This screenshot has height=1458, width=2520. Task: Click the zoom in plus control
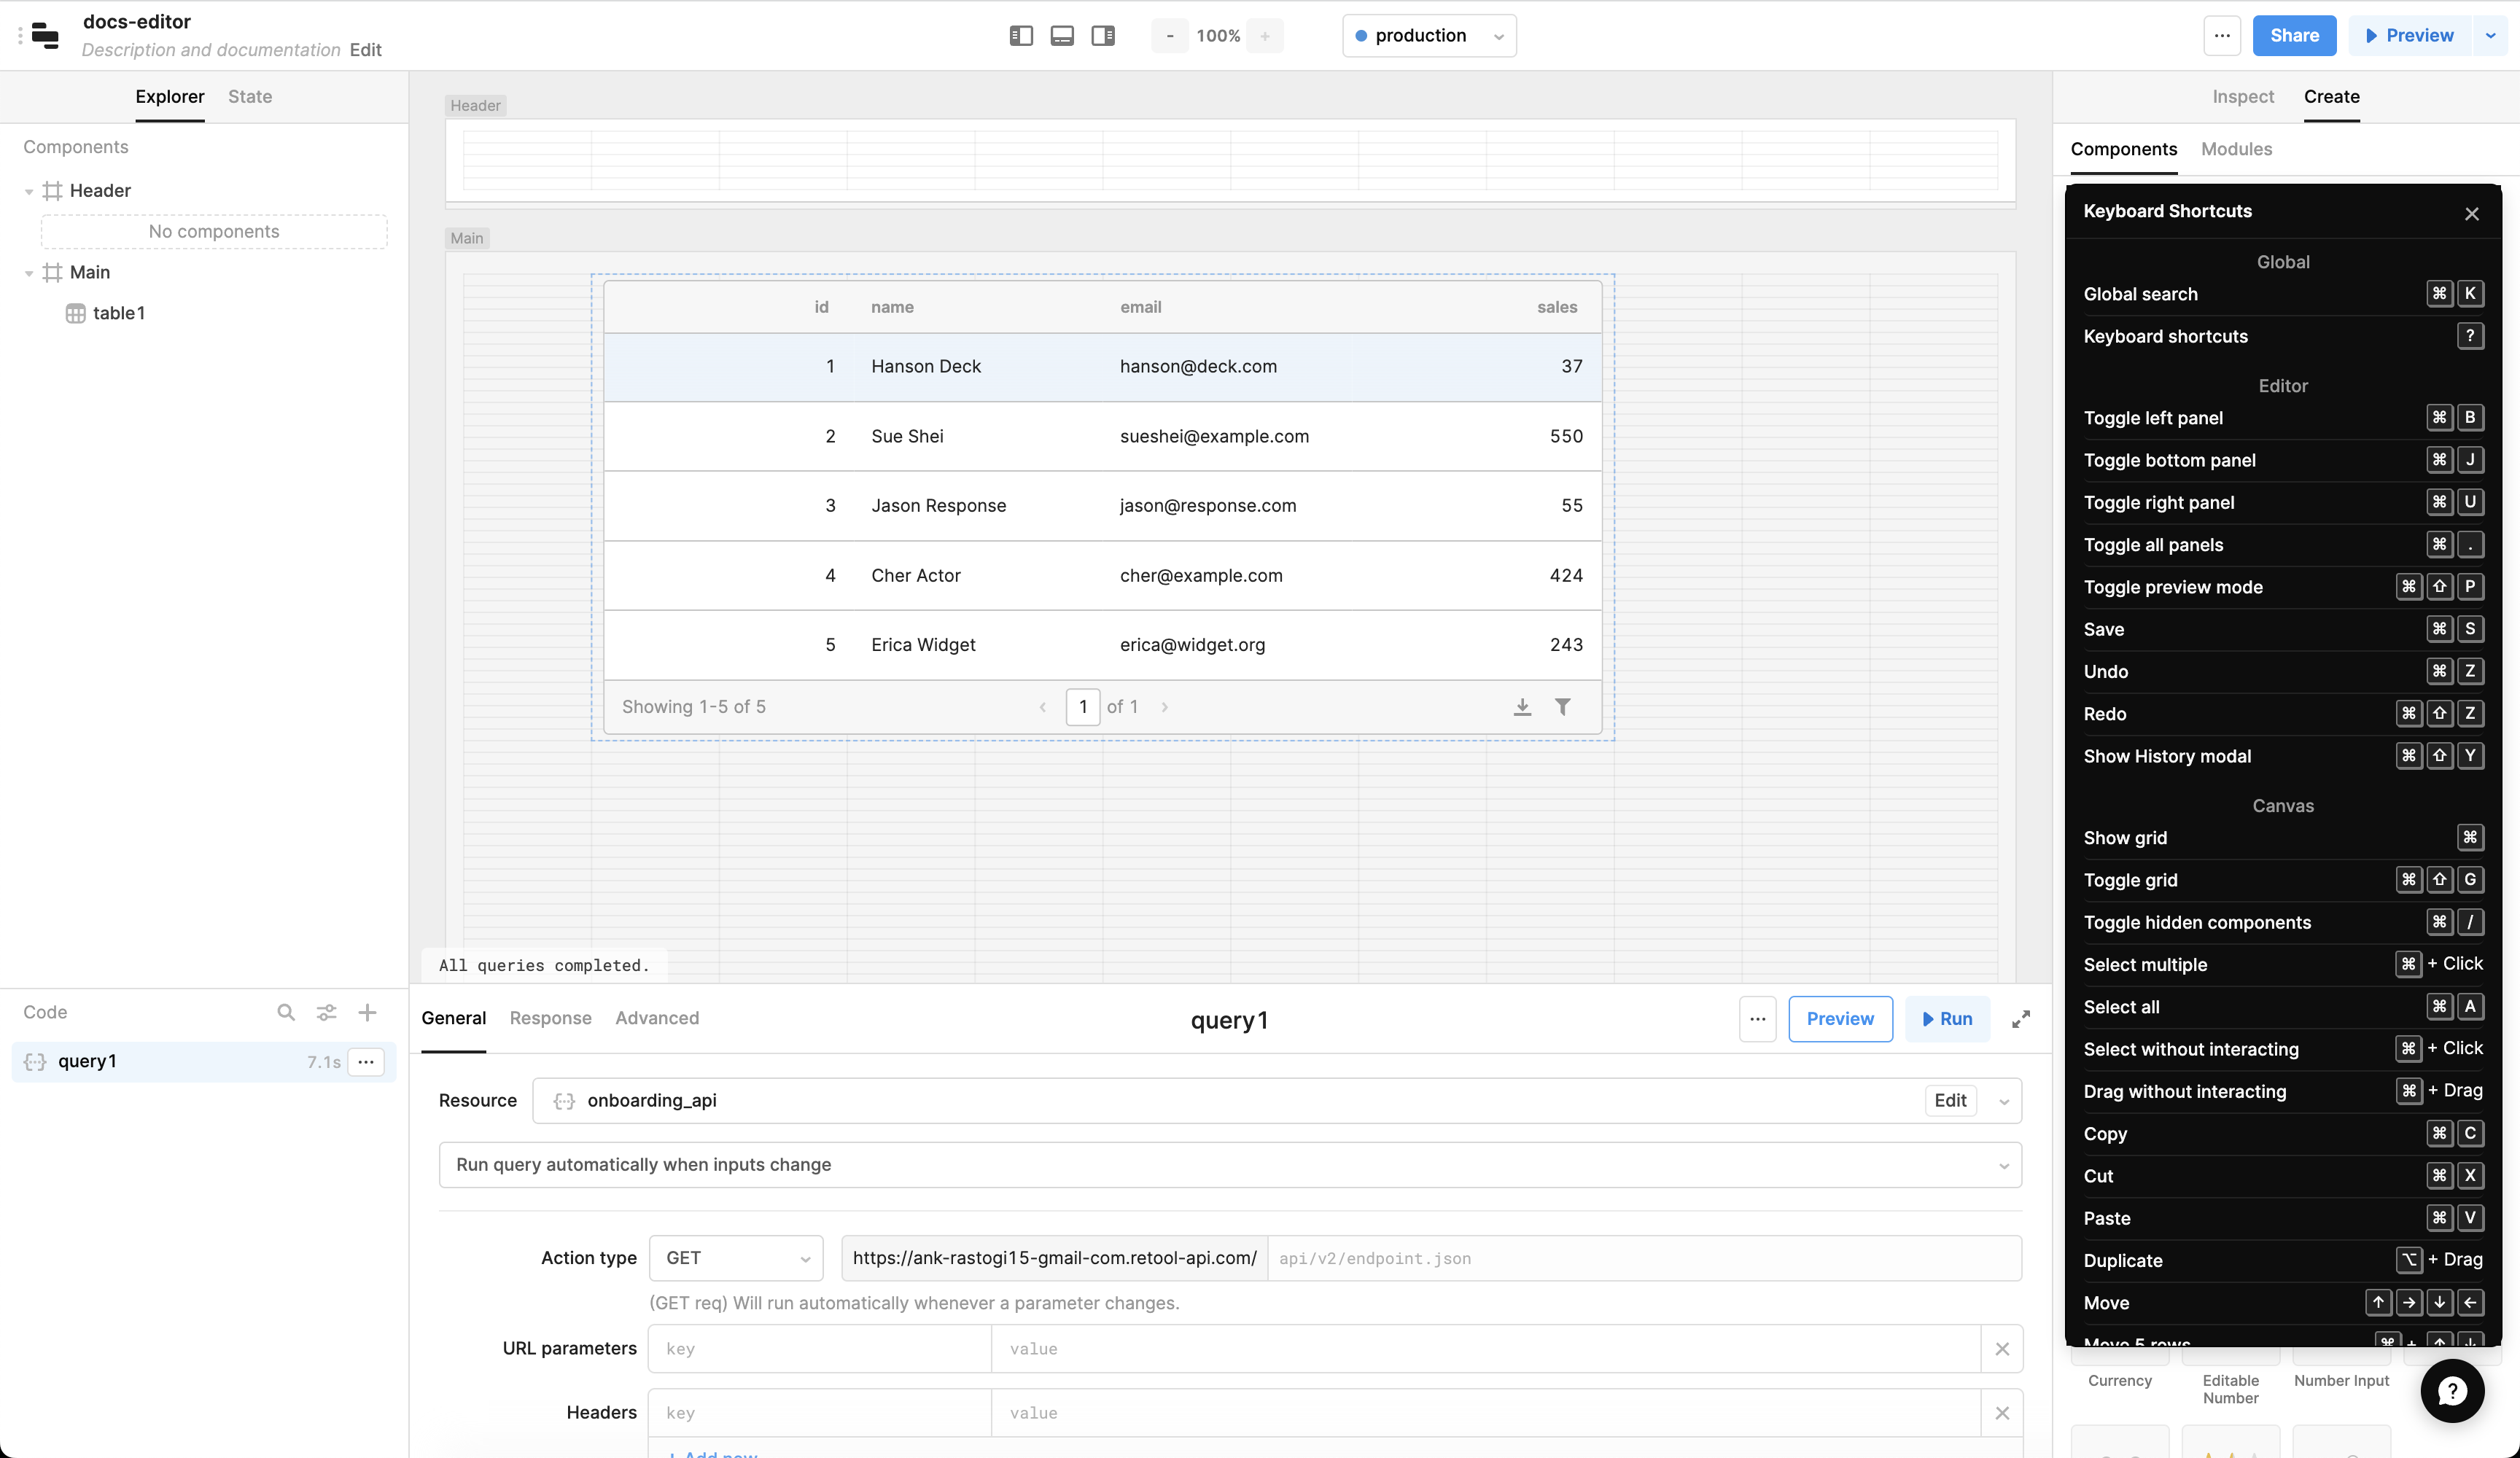point(1265,36)
